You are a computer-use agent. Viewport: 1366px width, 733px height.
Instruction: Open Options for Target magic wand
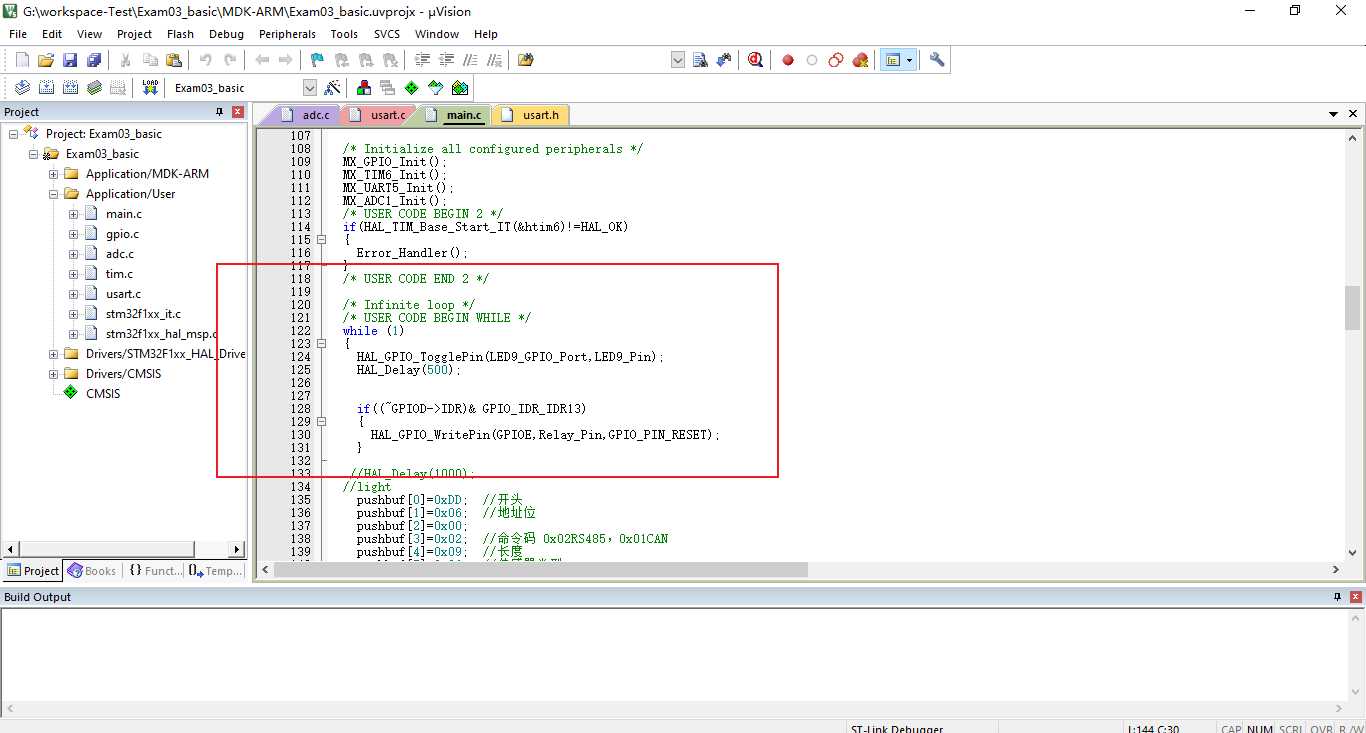coord(333,88)
